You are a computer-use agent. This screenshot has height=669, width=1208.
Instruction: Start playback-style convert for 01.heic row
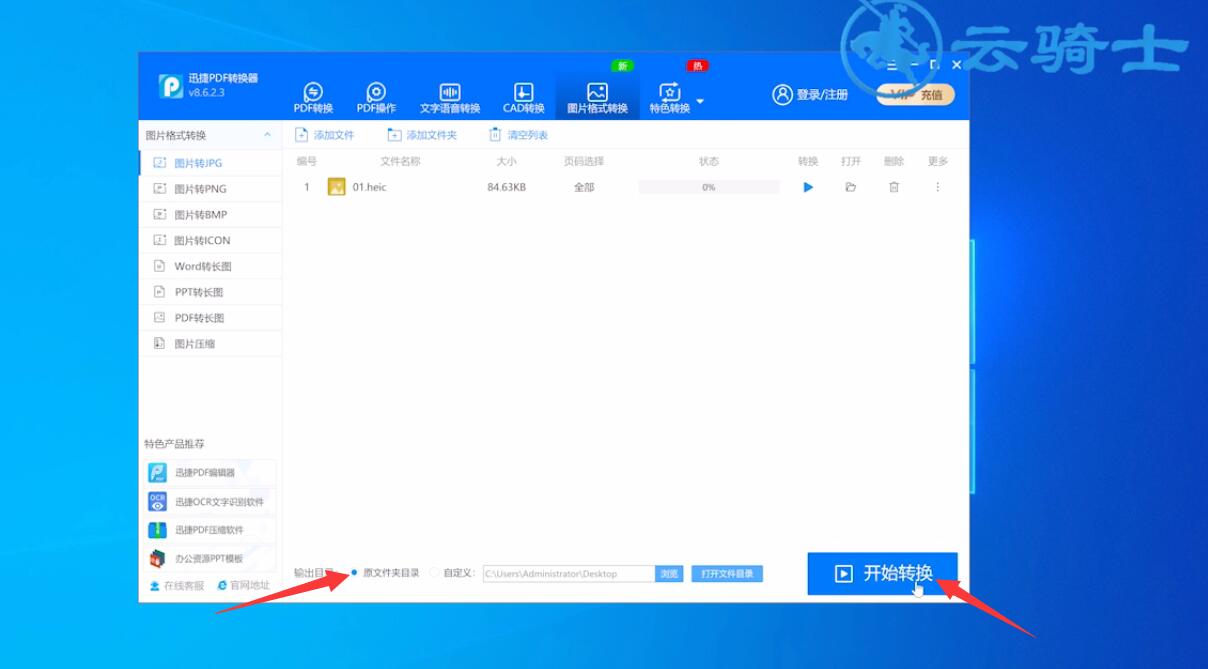coord(808,187)
